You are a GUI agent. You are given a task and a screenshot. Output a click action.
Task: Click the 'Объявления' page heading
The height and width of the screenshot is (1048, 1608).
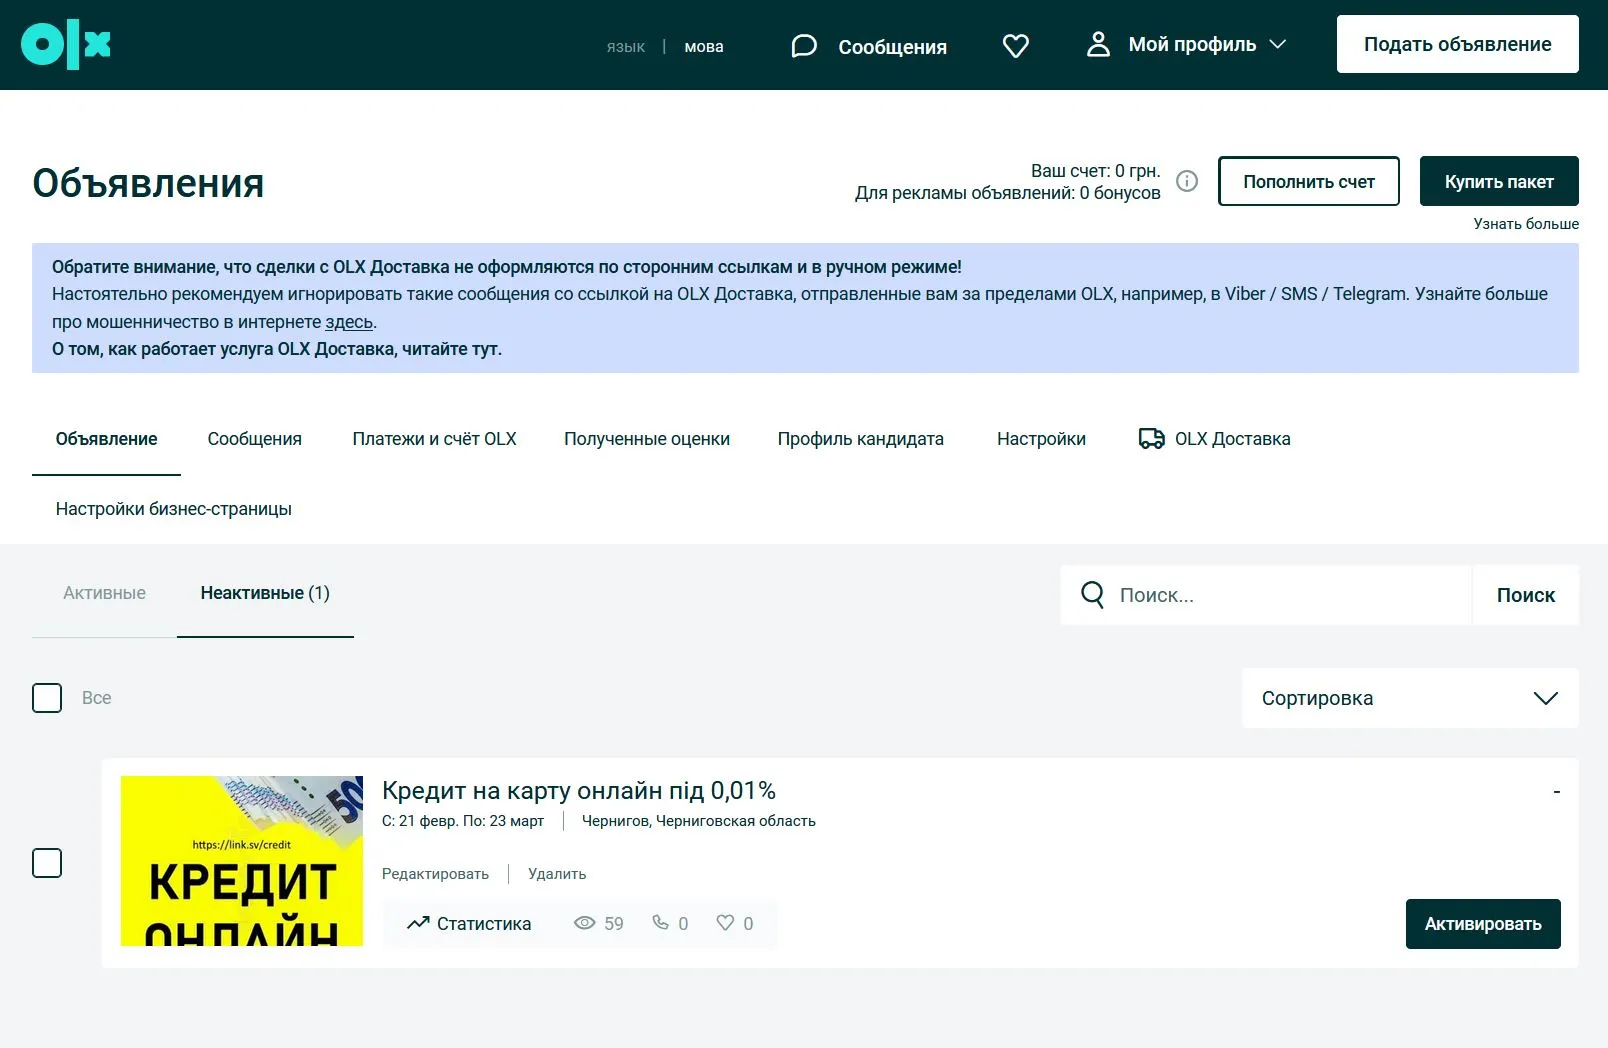[148, 184]
